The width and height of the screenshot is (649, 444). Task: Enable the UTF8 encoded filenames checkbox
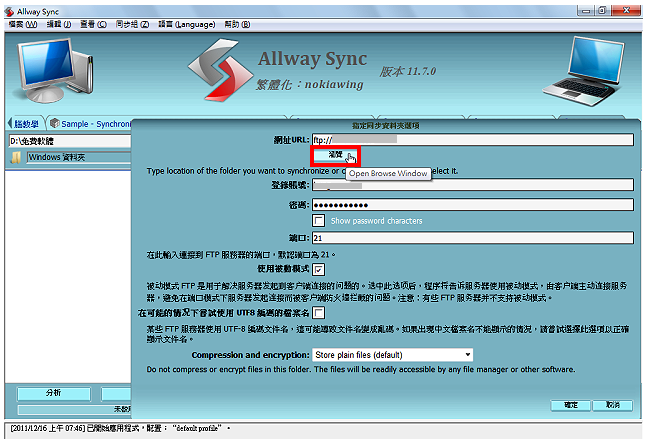point(318,313)
